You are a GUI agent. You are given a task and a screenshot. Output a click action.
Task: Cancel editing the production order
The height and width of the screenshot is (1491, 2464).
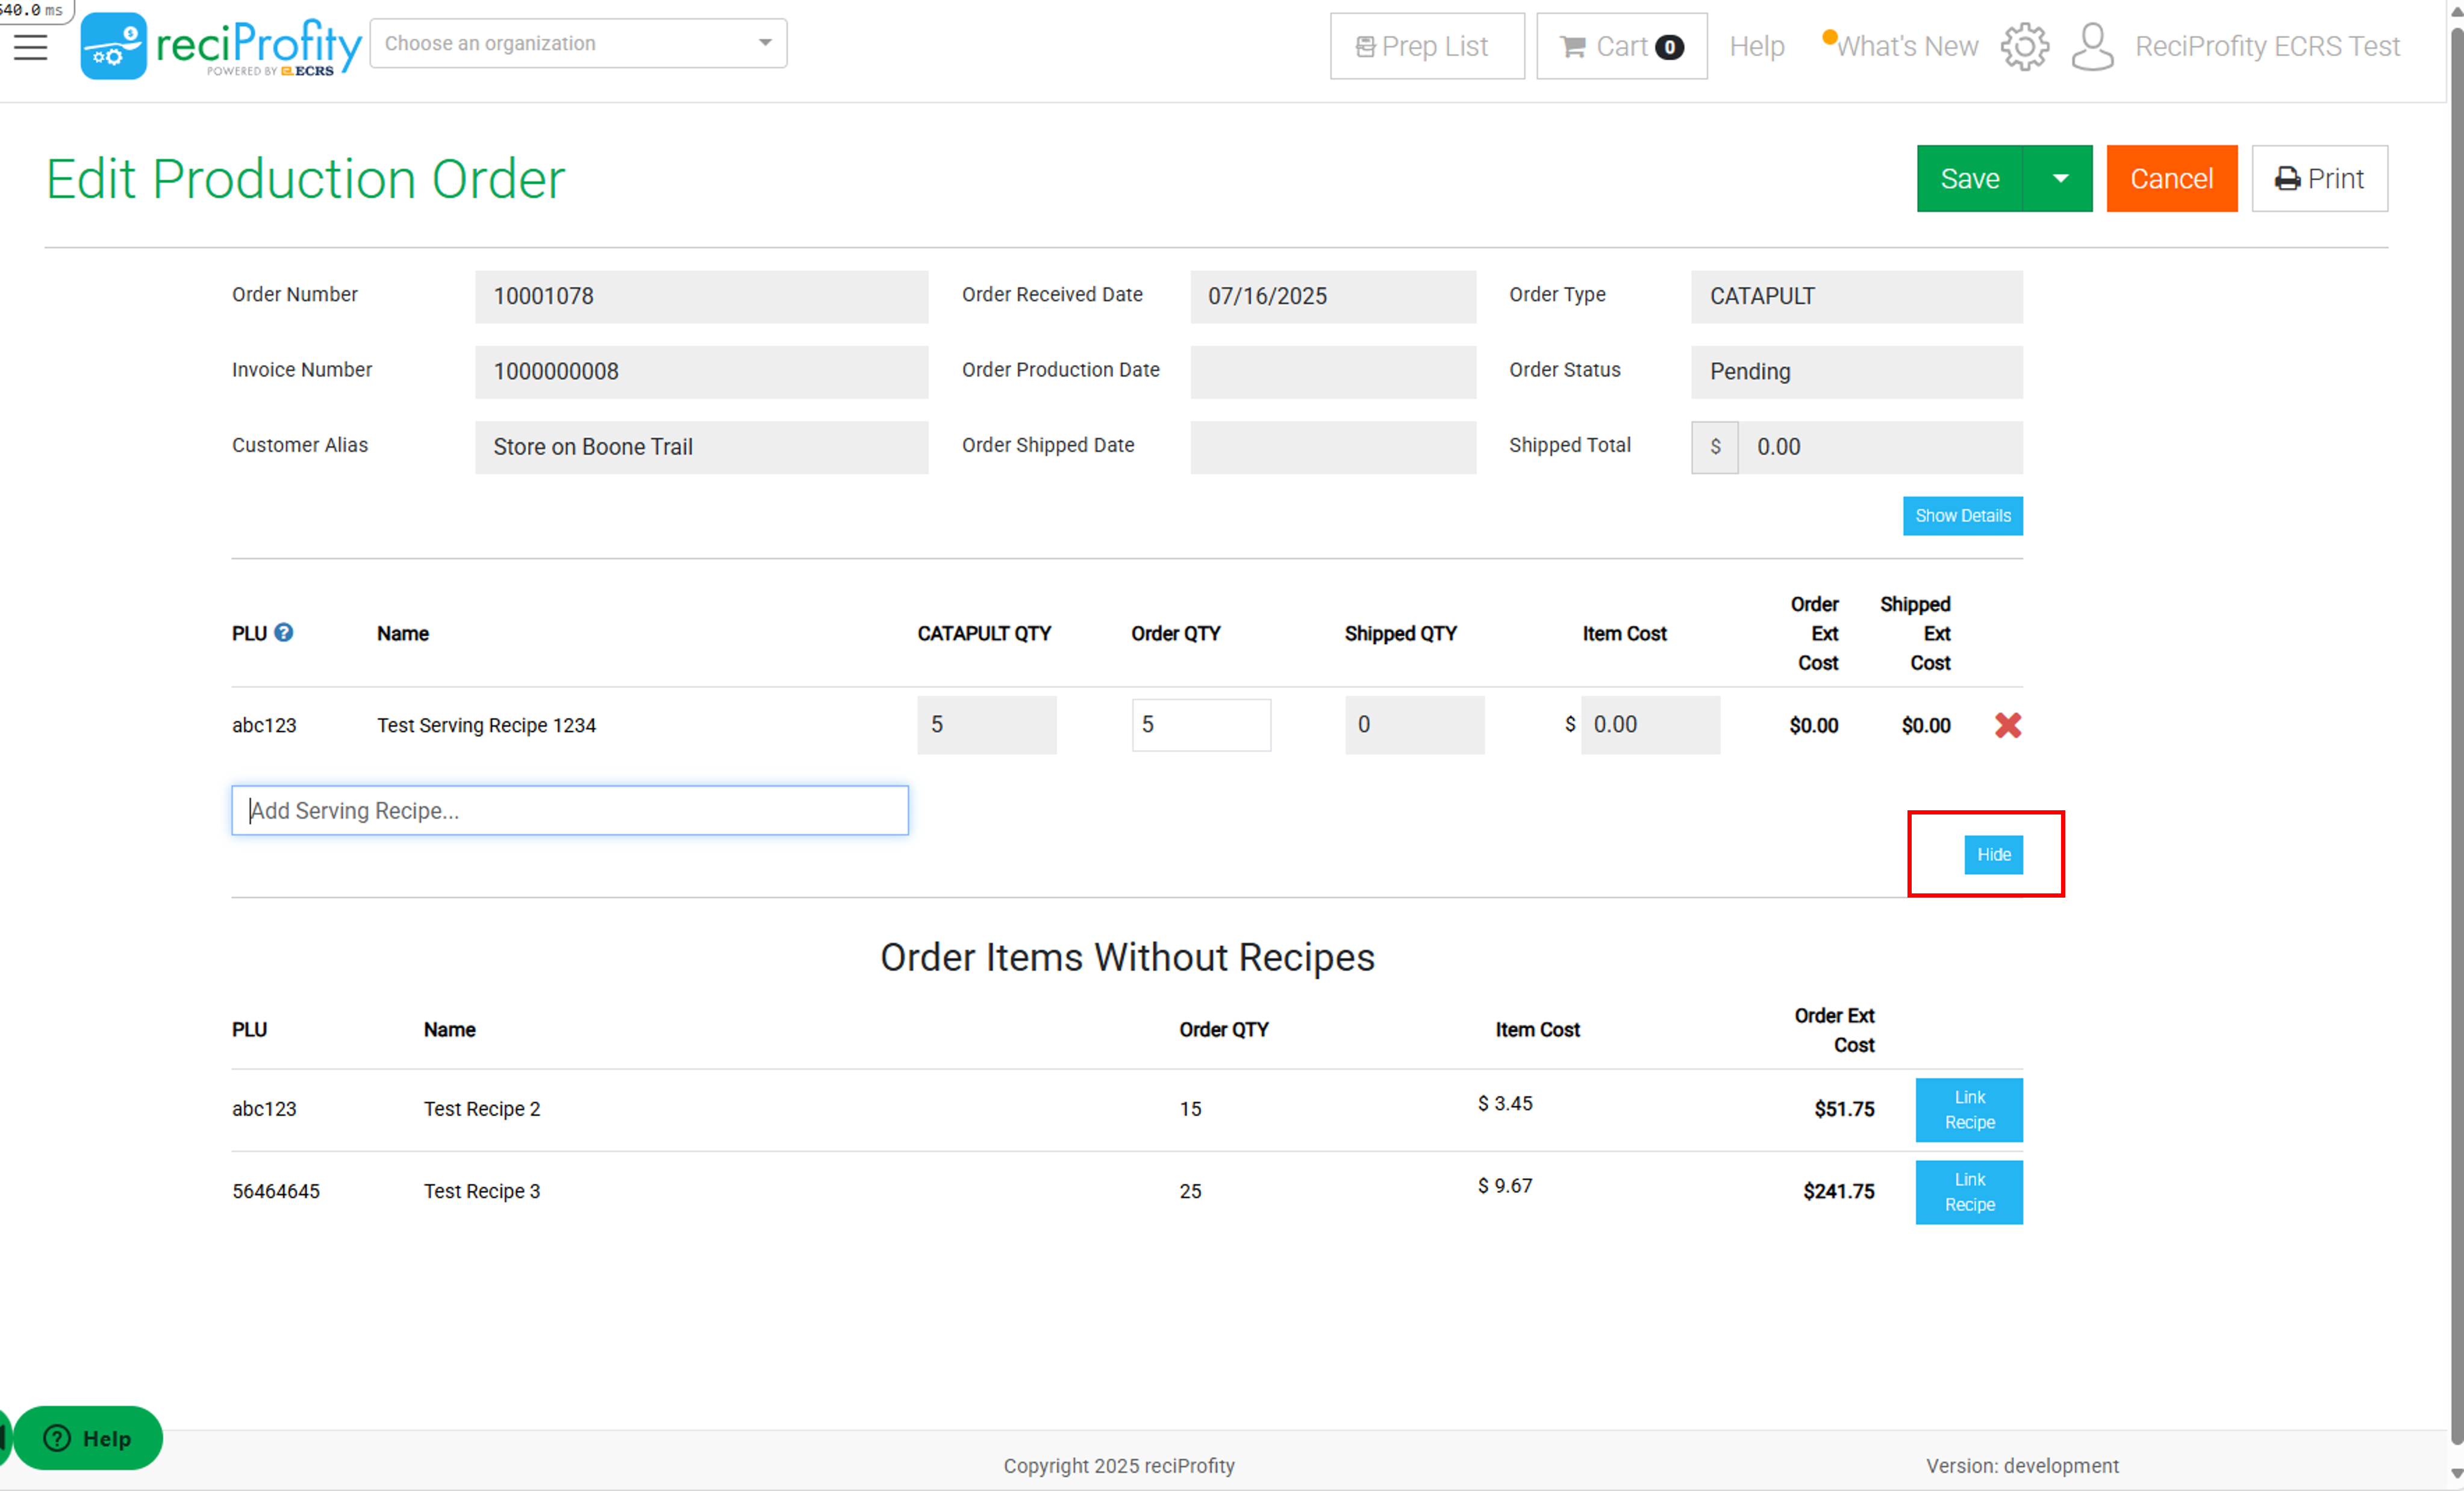(x=2171, y=178)
